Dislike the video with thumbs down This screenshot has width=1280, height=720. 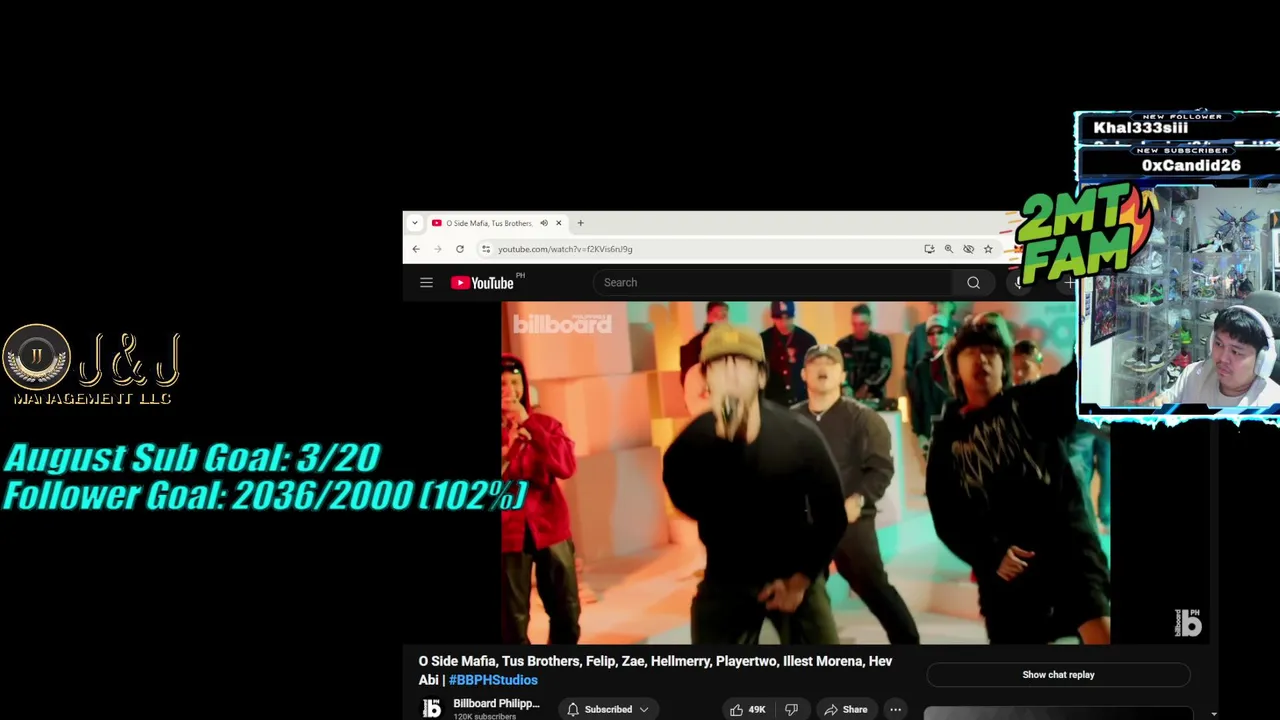click(x=791, y=709)
